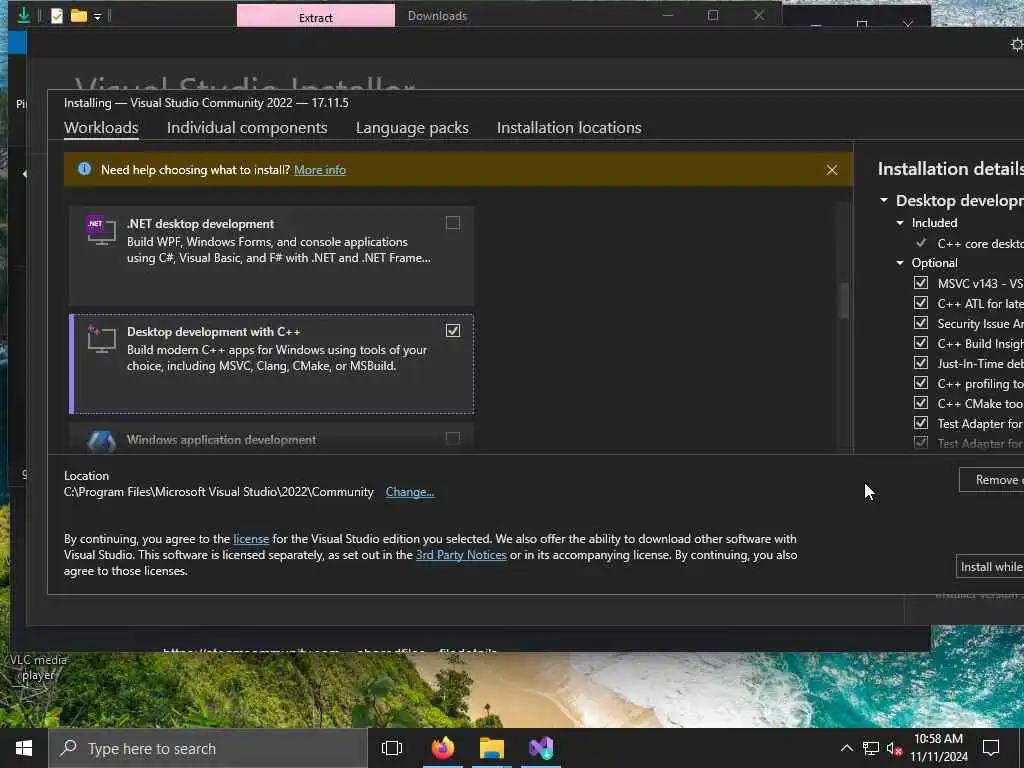Click the 'Installing — Visual Studio Community 2022' title
The height and width of the screenshot is (768, 1024).
[x=206, y=103]
